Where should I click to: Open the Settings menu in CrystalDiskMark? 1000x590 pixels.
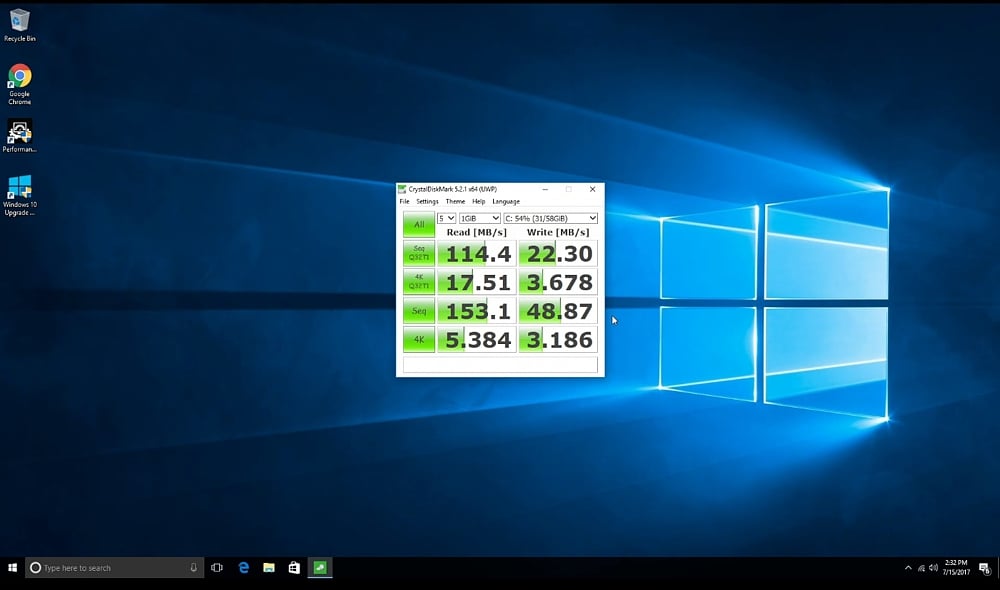coord(427,201)
